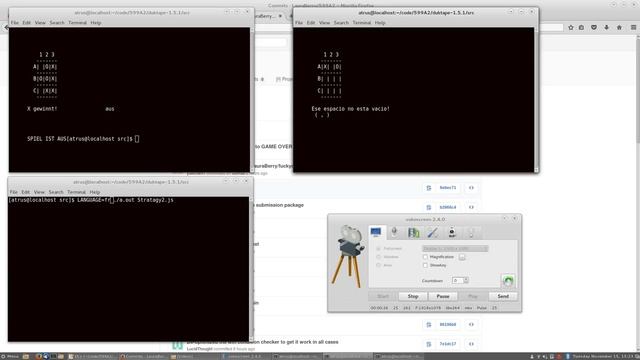
Task: Open Help menu in Spanish game terminal
Action: (x=380, y=23)
